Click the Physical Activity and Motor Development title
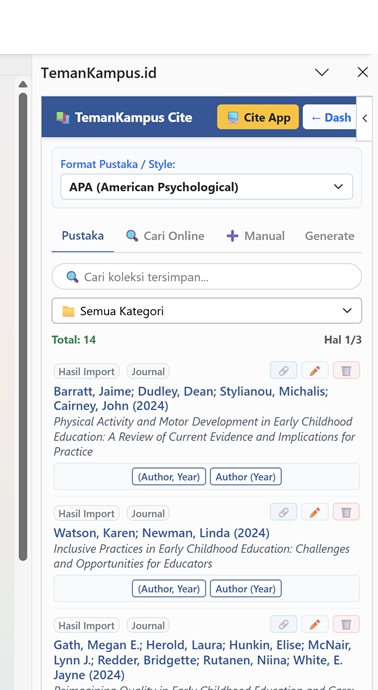This screenshot has width=378, height=690. [x=204, y=437]
